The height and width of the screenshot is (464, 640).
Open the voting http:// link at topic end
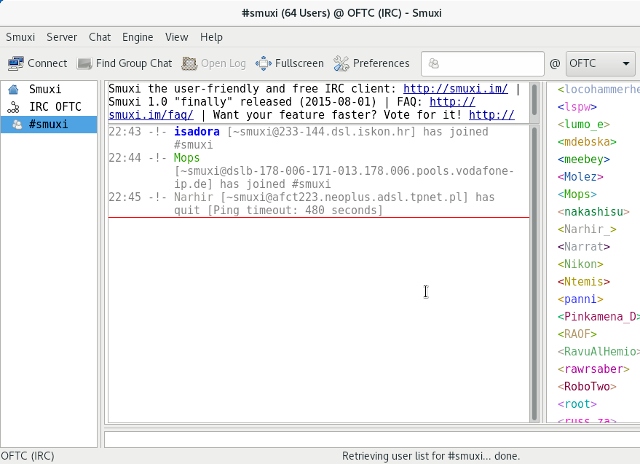click(491, 115)
